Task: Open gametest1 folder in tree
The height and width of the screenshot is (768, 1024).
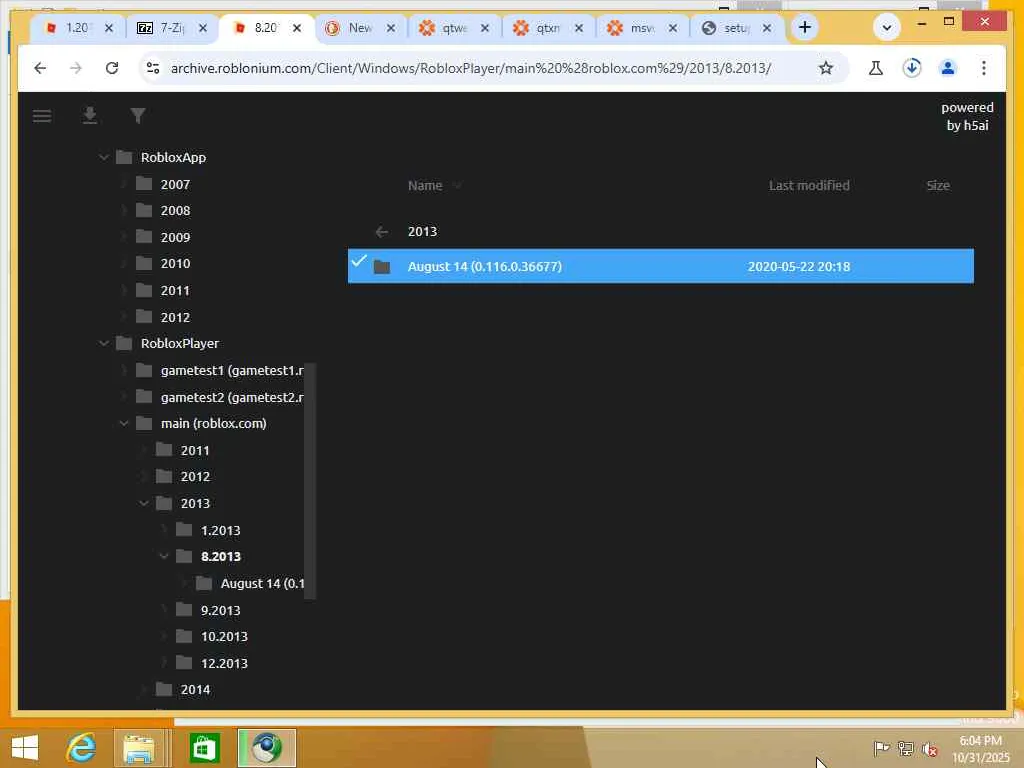Action: pos(232,370)
